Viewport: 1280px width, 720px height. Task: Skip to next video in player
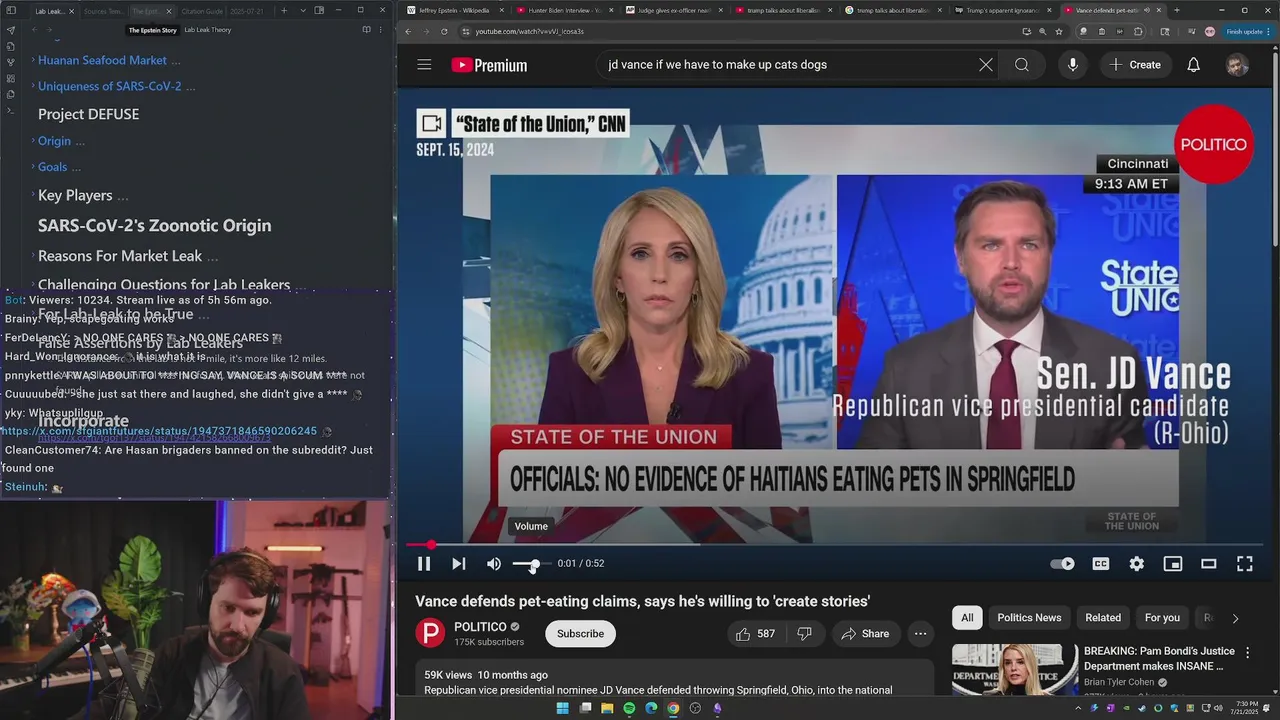pyautogui.click(x=458, y=564)
